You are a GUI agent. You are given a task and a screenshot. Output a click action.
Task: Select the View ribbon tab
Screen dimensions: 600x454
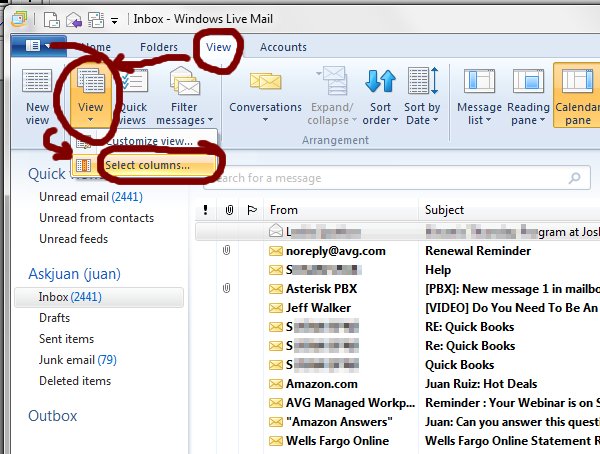[x=218, y=47]
